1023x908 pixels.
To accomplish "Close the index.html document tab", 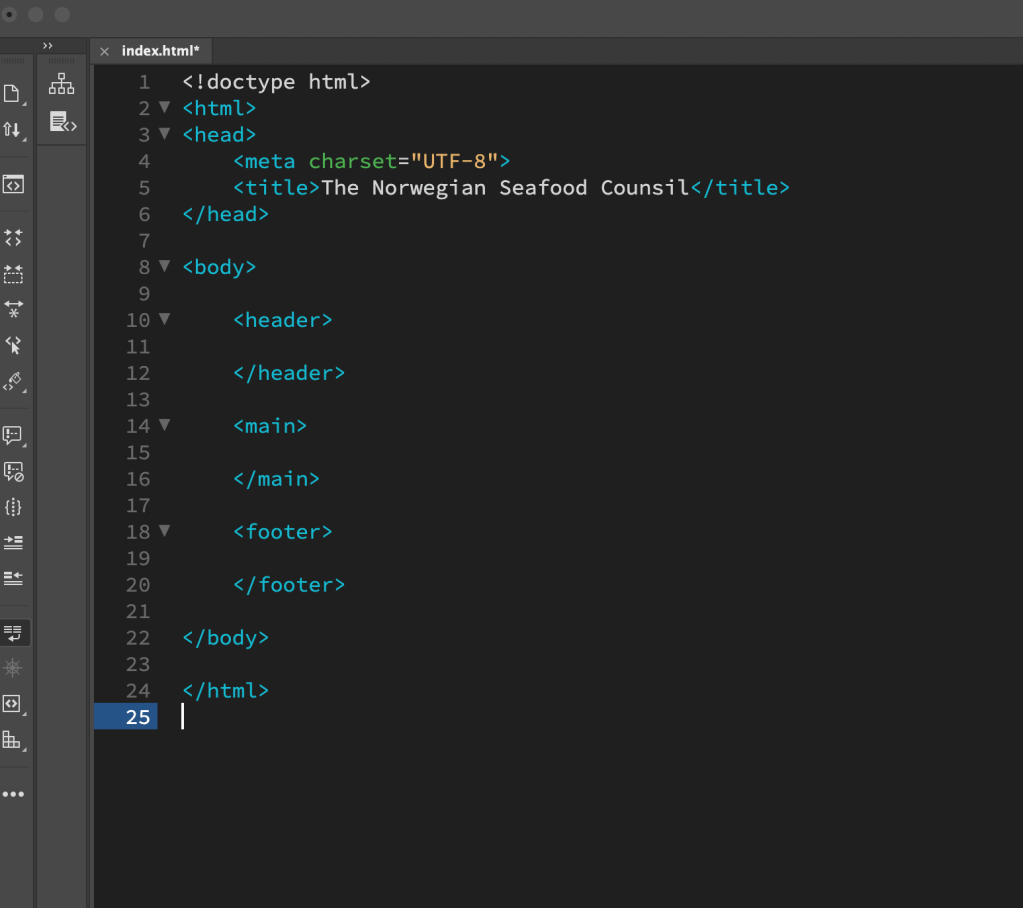I will click(x=104, y=52).
